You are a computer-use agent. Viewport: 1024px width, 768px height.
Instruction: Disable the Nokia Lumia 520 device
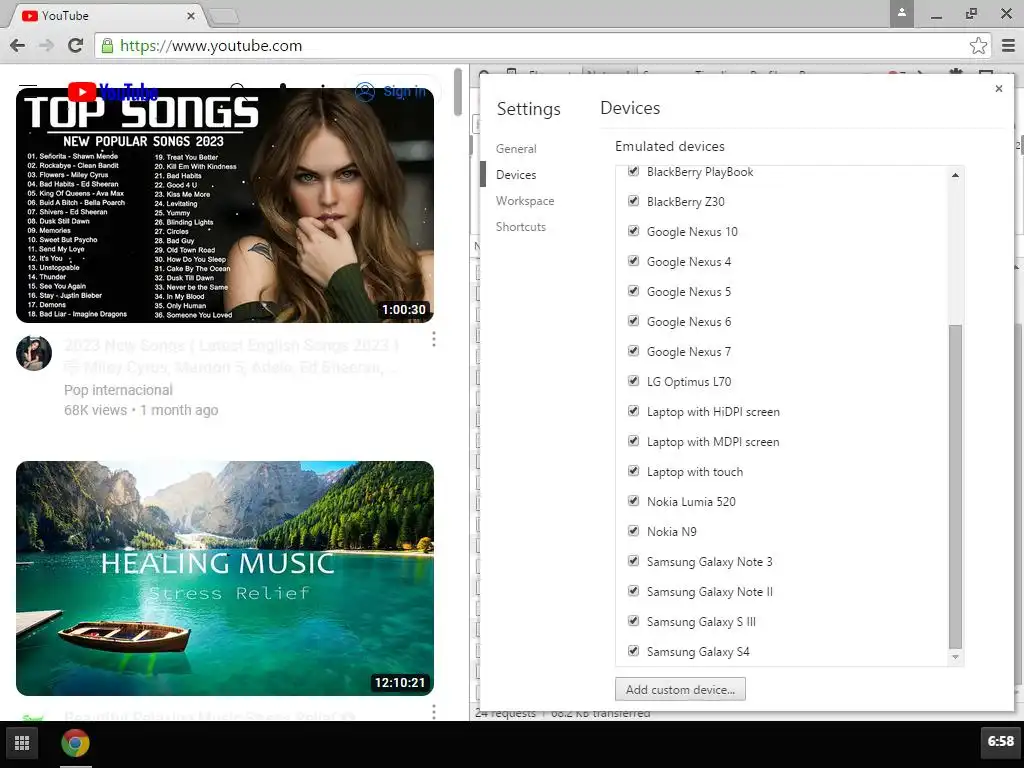point(633,501)
